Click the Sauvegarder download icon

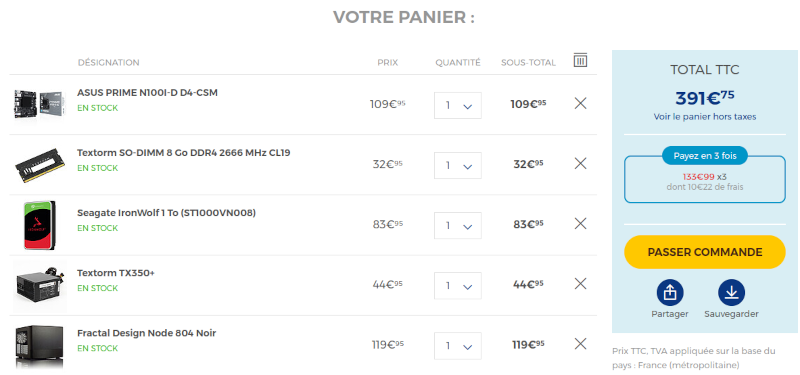(x=731, y=293)
